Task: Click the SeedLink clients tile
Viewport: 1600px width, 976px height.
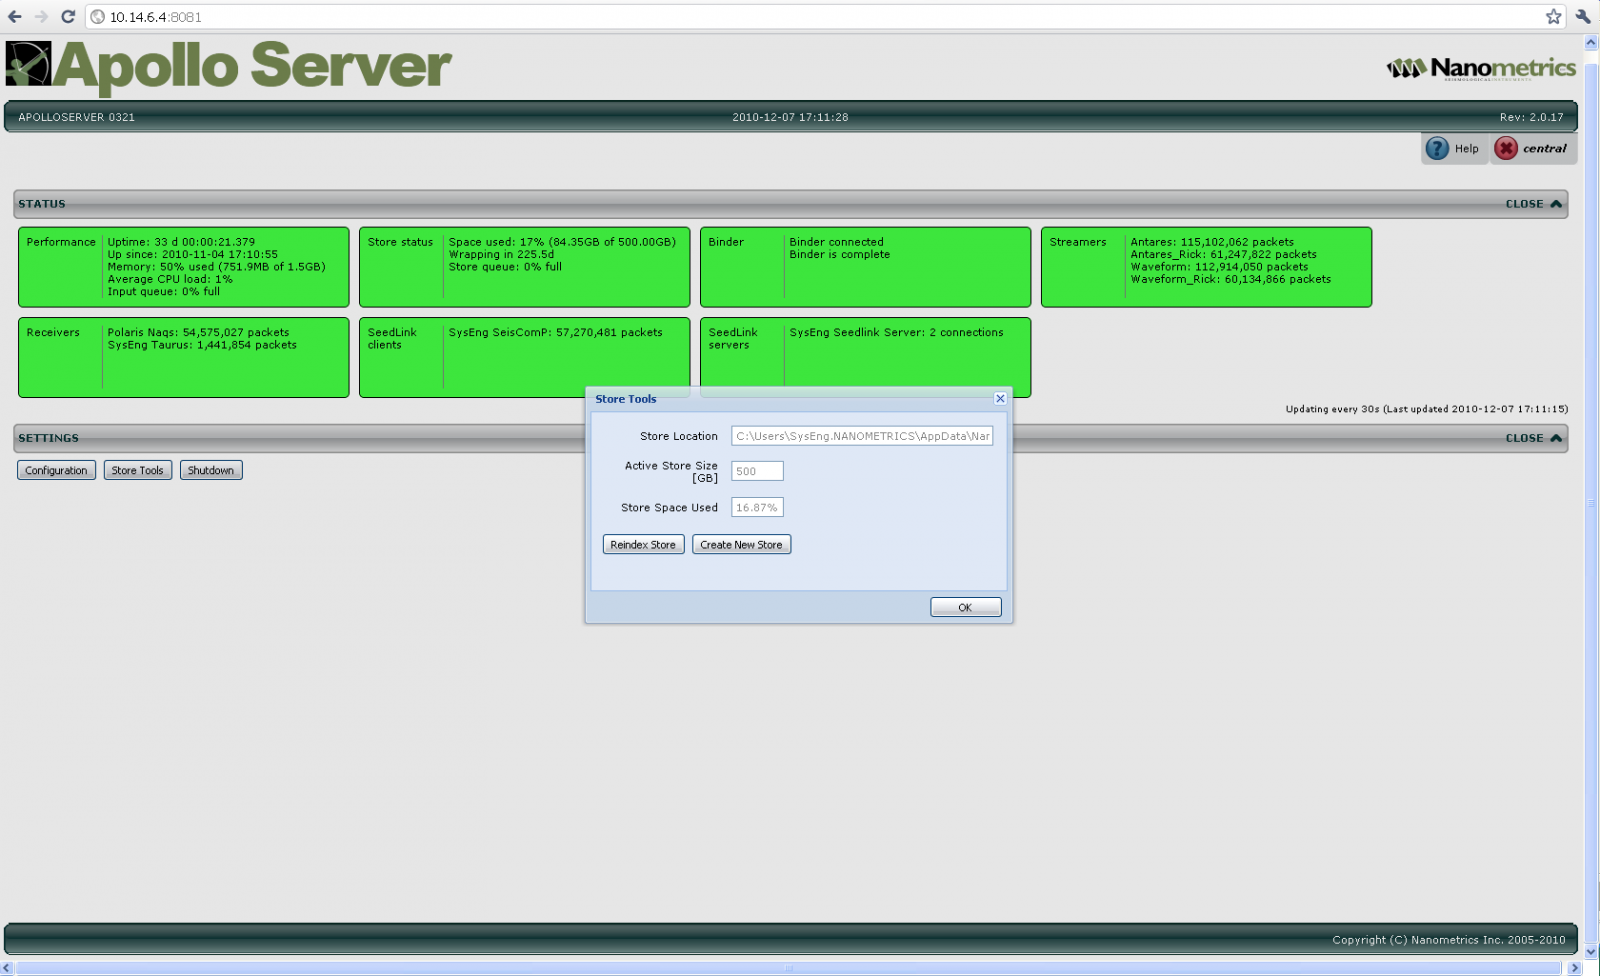Action: point(524,357)
